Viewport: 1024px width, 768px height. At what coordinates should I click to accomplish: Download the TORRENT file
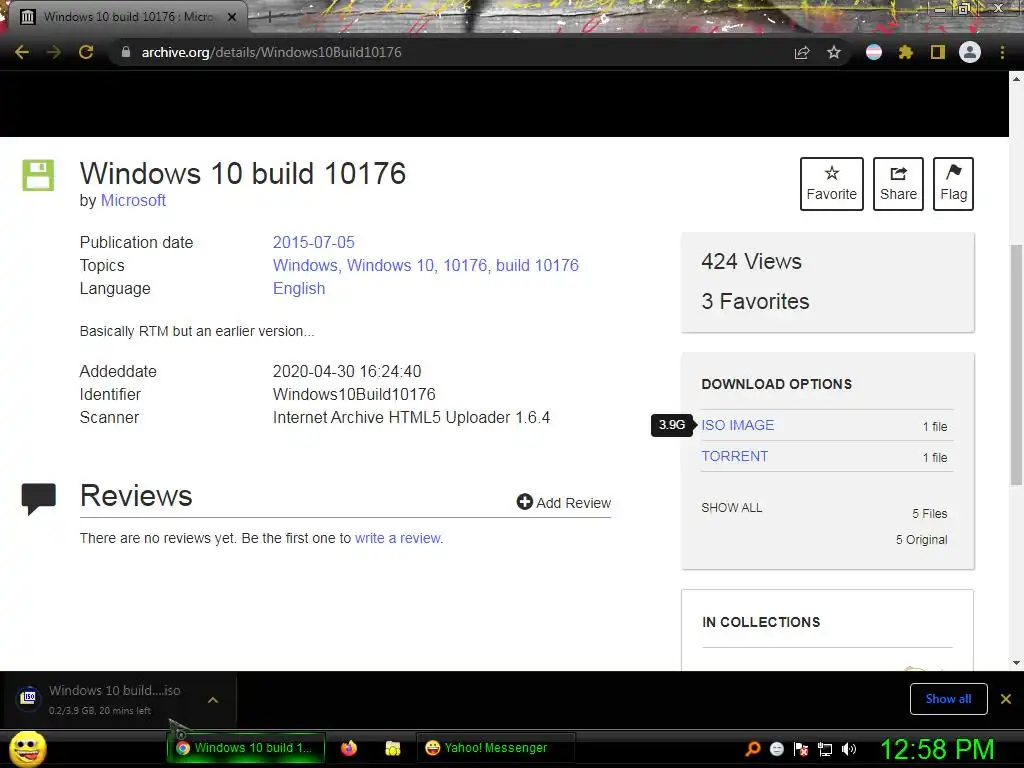click(735, 456)
